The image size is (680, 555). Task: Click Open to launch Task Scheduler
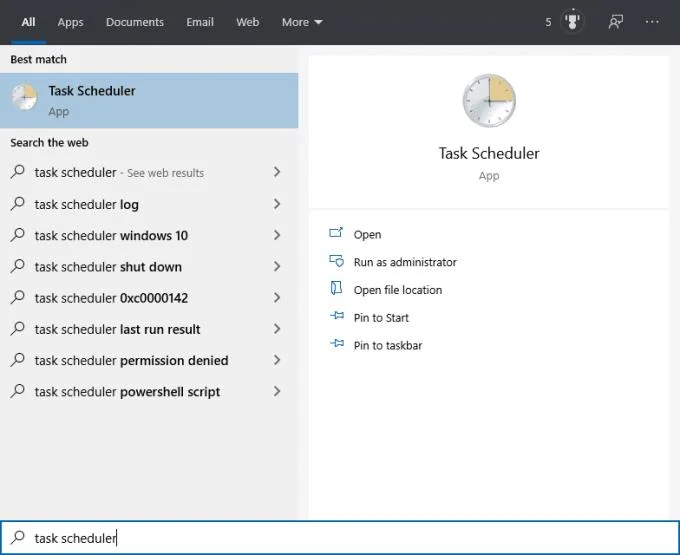pos(367,235)
